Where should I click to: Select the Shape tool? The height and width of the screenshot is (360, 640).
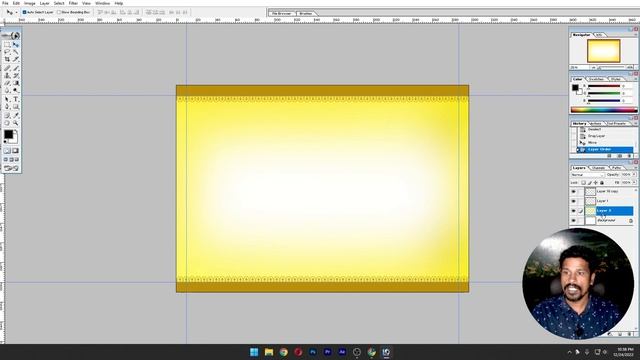tap(16, 107)
